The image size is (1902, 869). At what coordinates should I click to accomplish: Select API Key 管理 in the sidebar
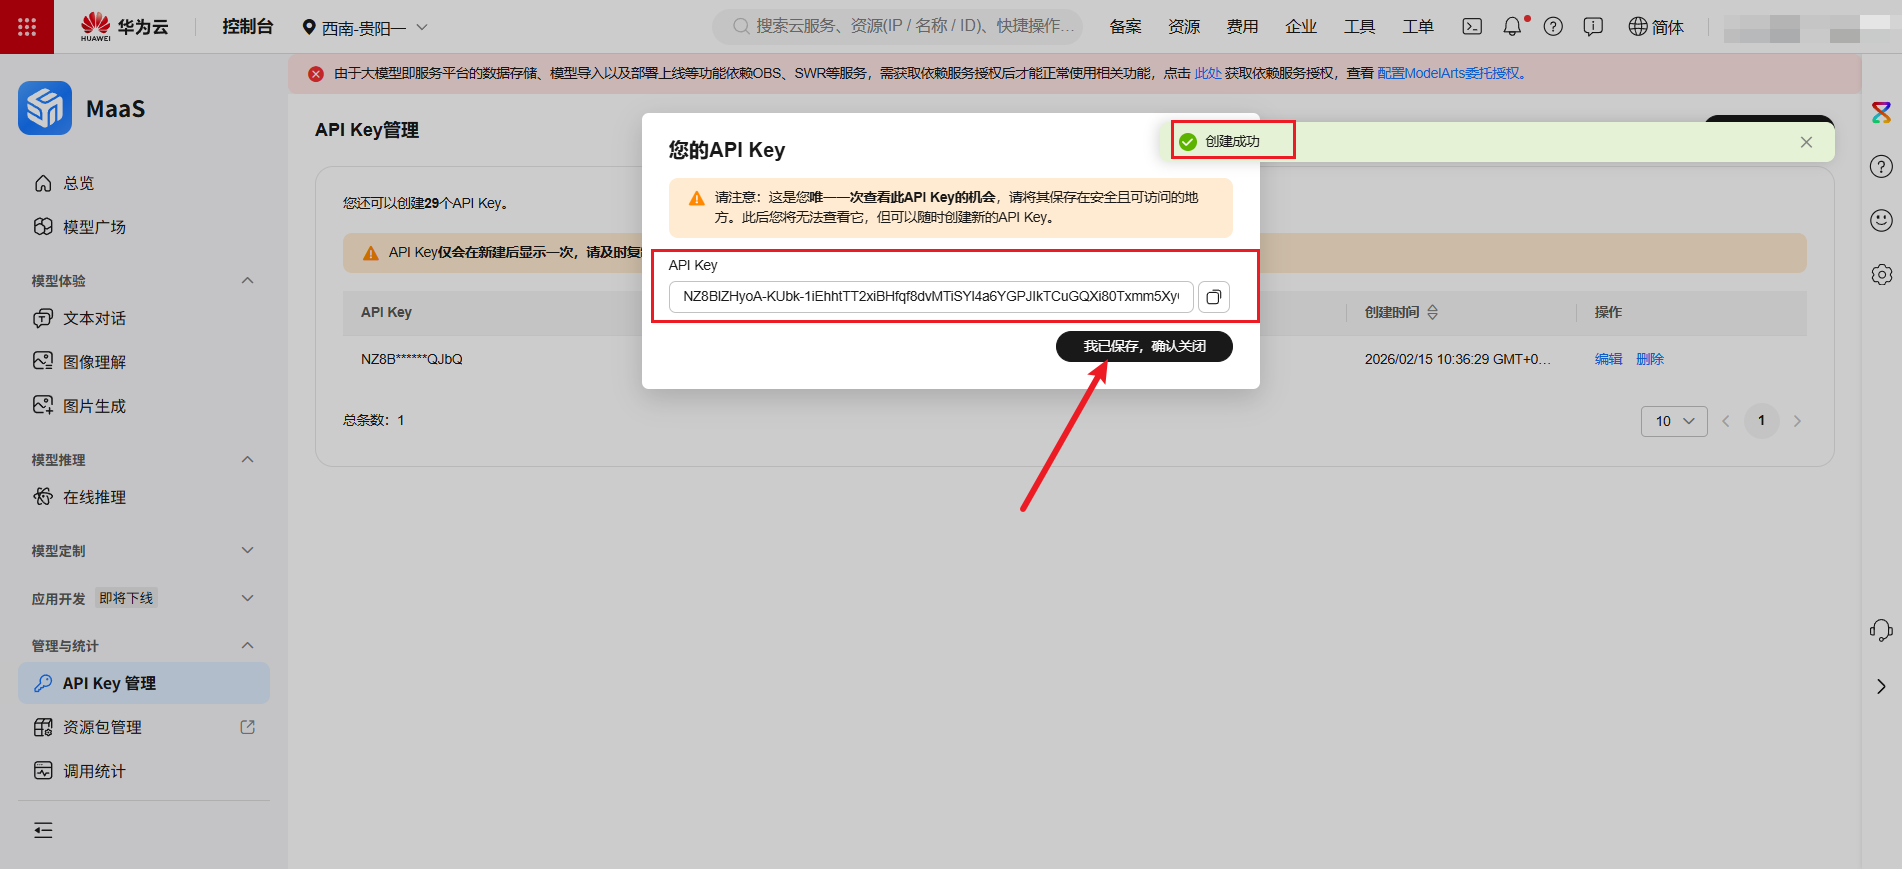point(144,683)
